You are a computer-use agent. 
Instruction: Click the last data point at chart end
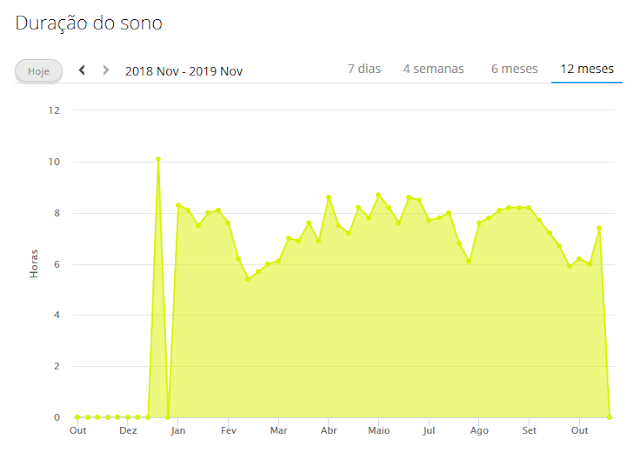pyautogui.click(x=609, y=417)
